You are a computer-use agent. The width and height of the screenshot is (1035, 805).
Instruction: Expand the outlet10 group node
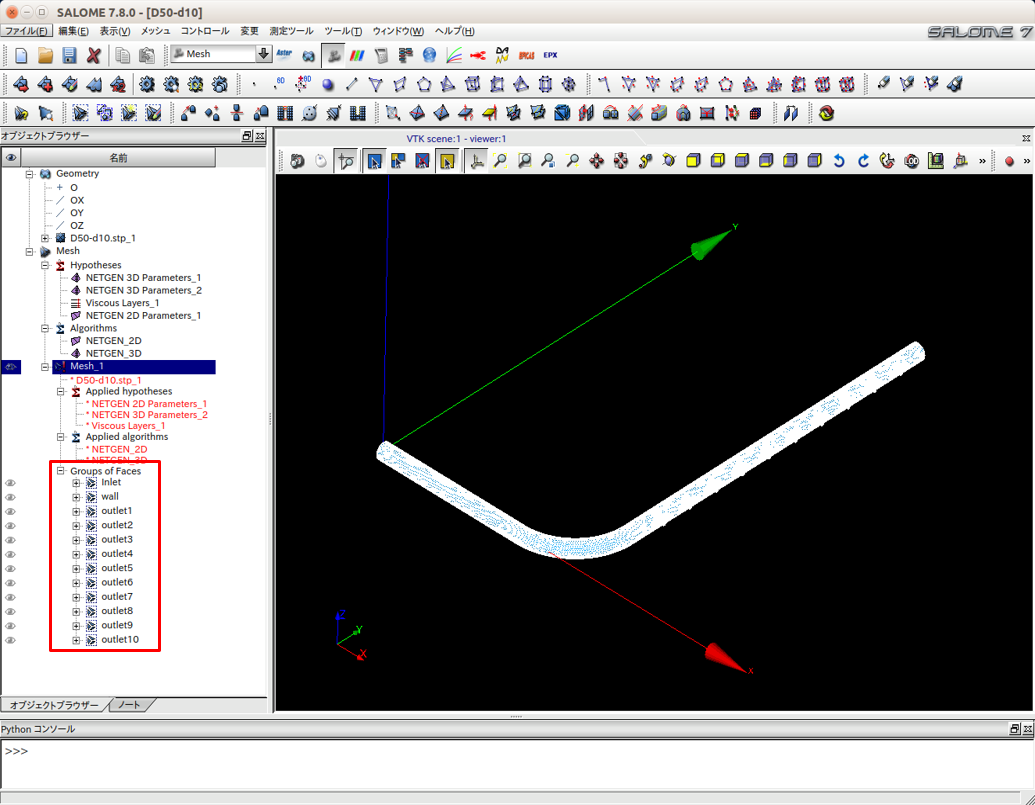pos(76,640)
